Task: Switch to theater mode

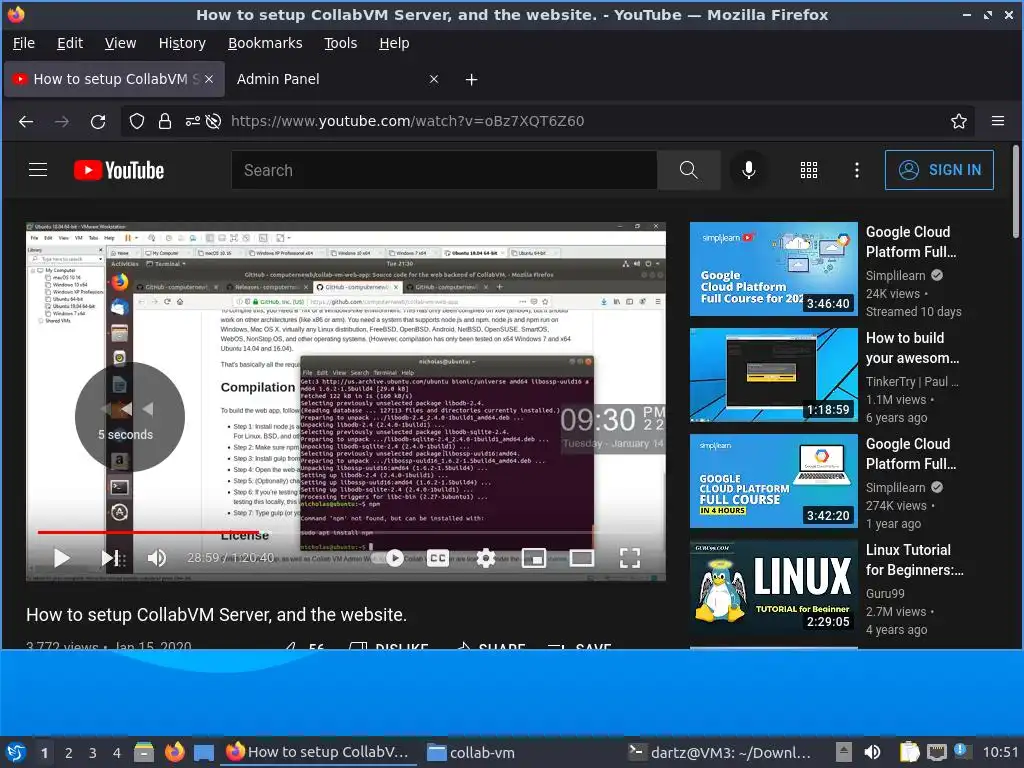Action: pos(581,558)
